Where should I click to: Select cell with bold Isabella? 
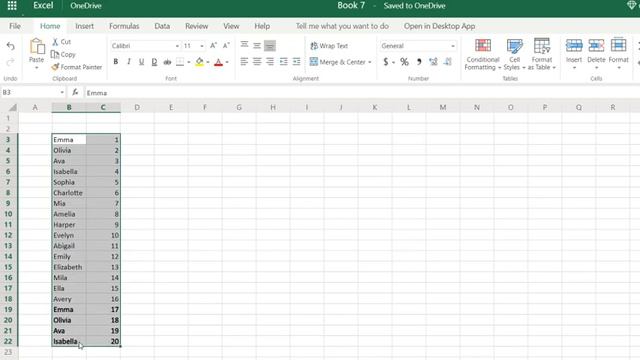coord(69,341)
